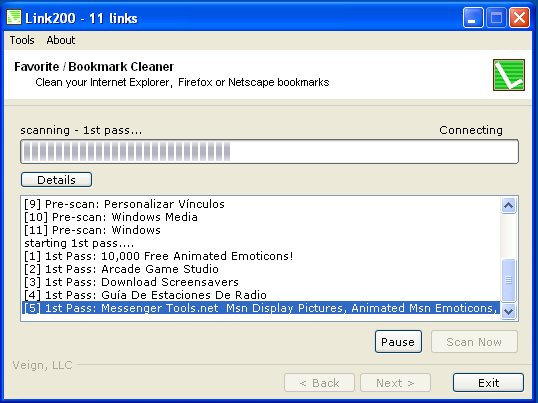Screen dimensions: 538x403
Task: Close the Link200 window
Action: pos(519,18)
